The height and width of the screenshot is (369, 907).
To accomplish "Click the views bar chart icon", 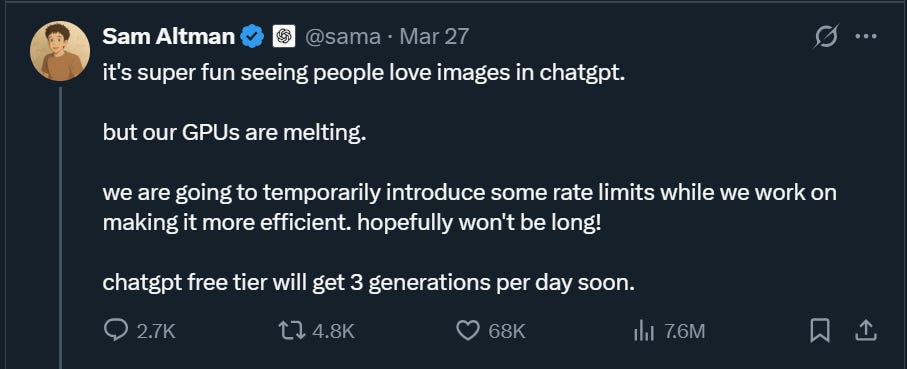I will click(x=644, y=331).
